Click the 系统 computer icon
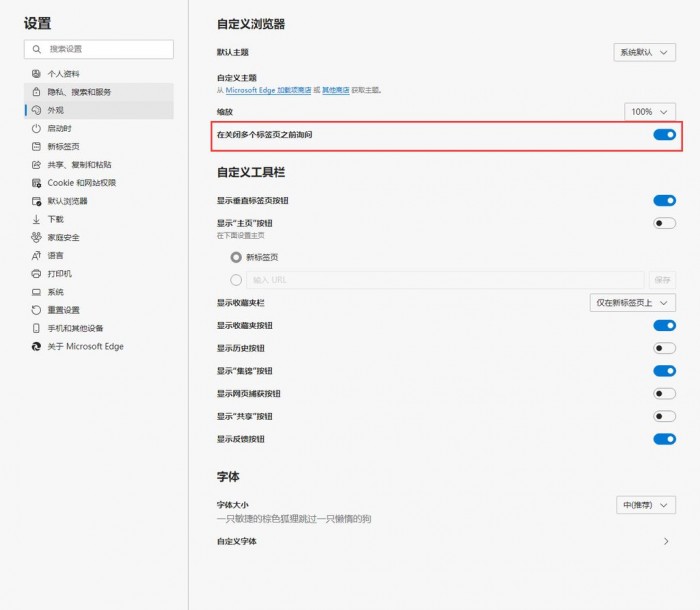The width and height of the screenshot is (700, 610). pyautogui.click(x=36, y=292)
